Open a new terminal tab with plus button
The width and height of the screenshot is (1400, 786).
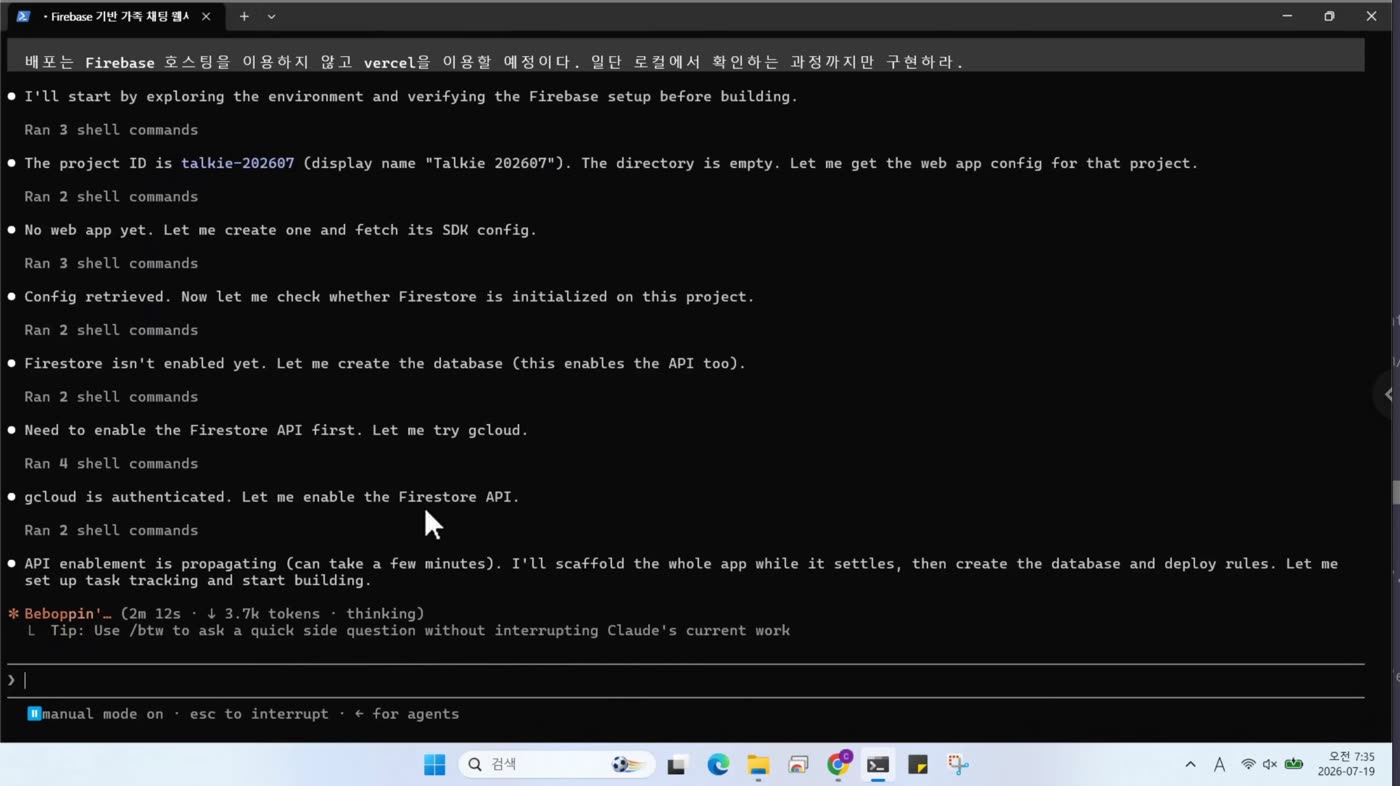point(244,16)
